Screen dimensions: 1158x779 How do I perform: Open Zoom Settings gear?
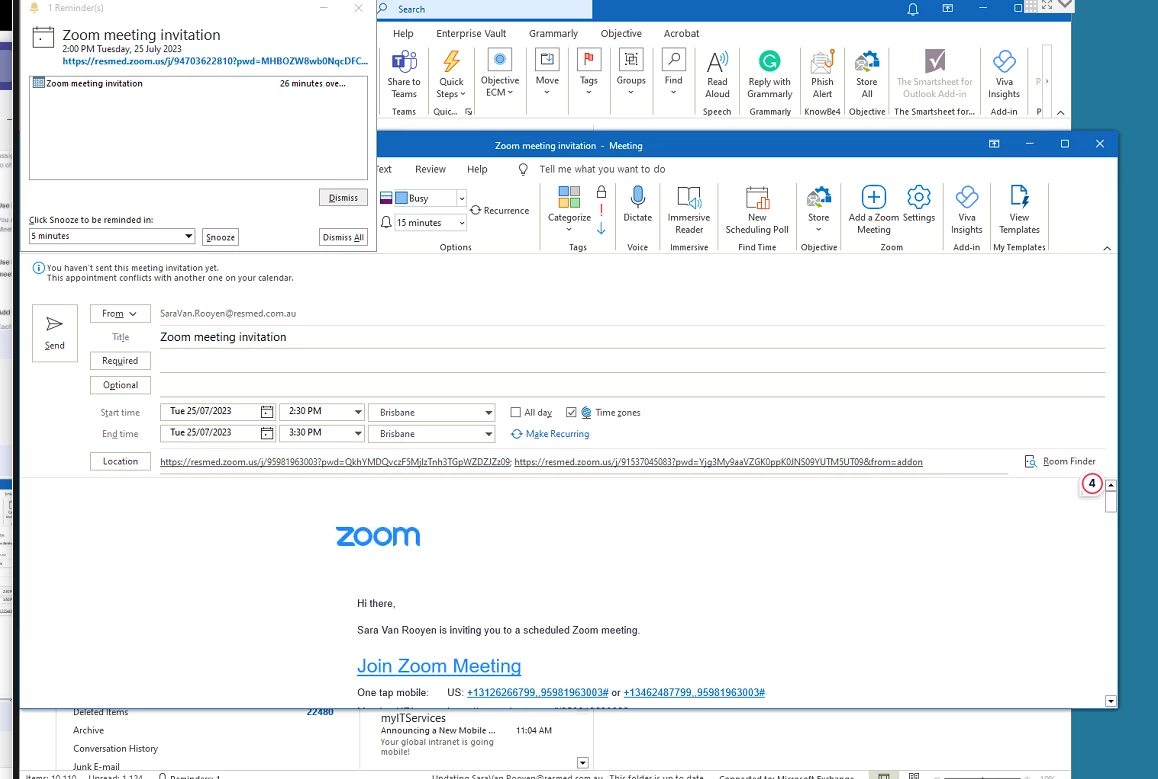(919, 205)
